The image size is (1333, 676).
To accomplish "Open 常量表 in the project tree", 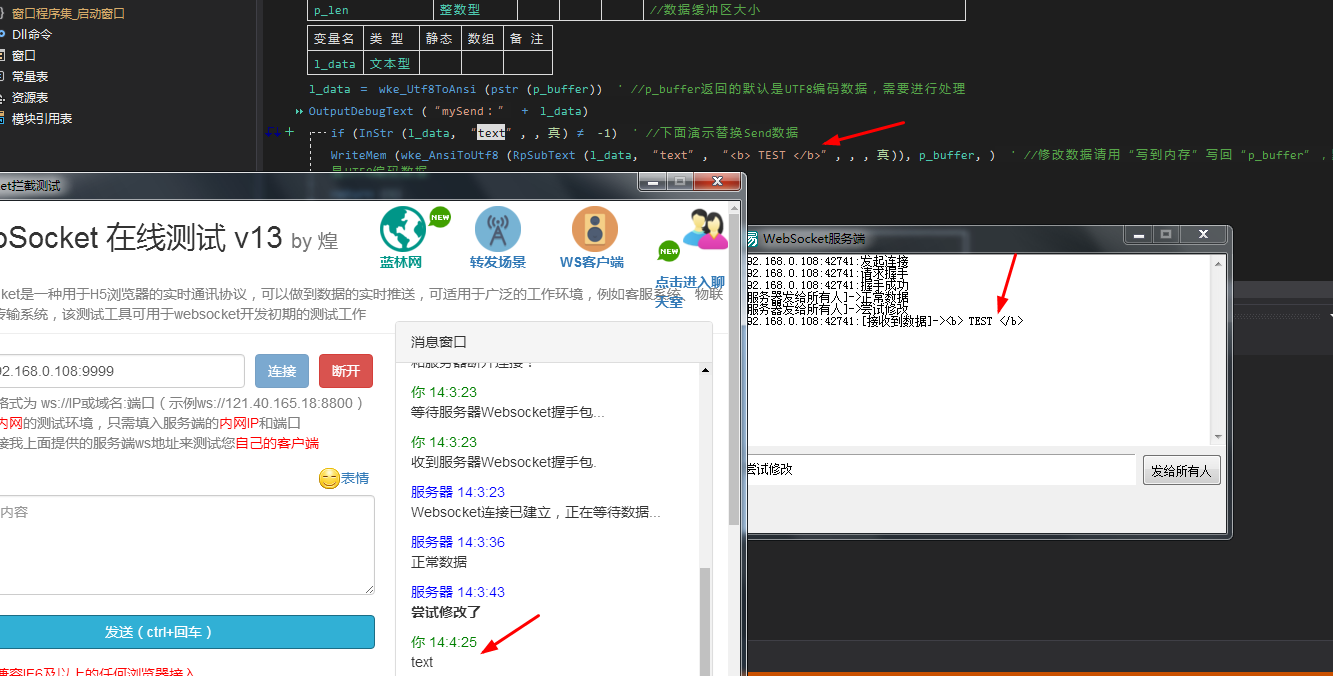I will coord(29,76).
